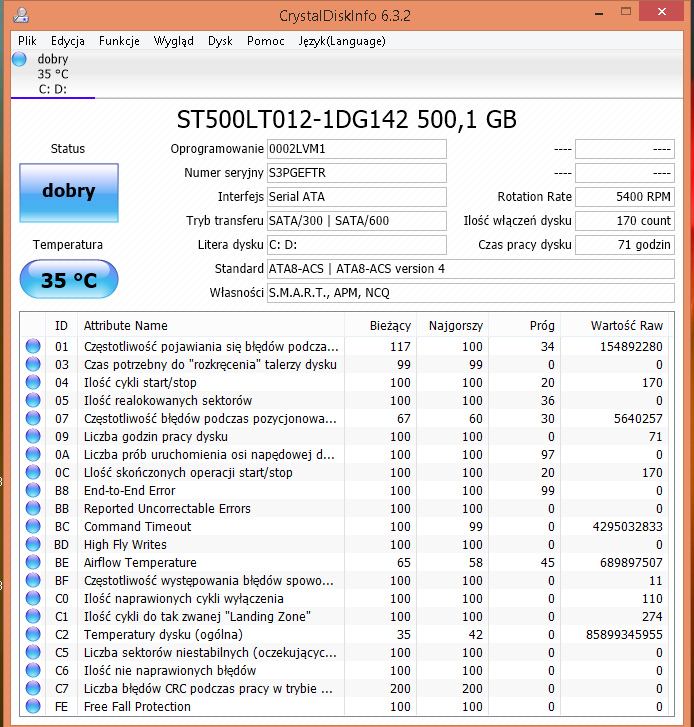Click raw value 85899345955
This screenshot has height=727, width=694.
(x=624, y=634)
